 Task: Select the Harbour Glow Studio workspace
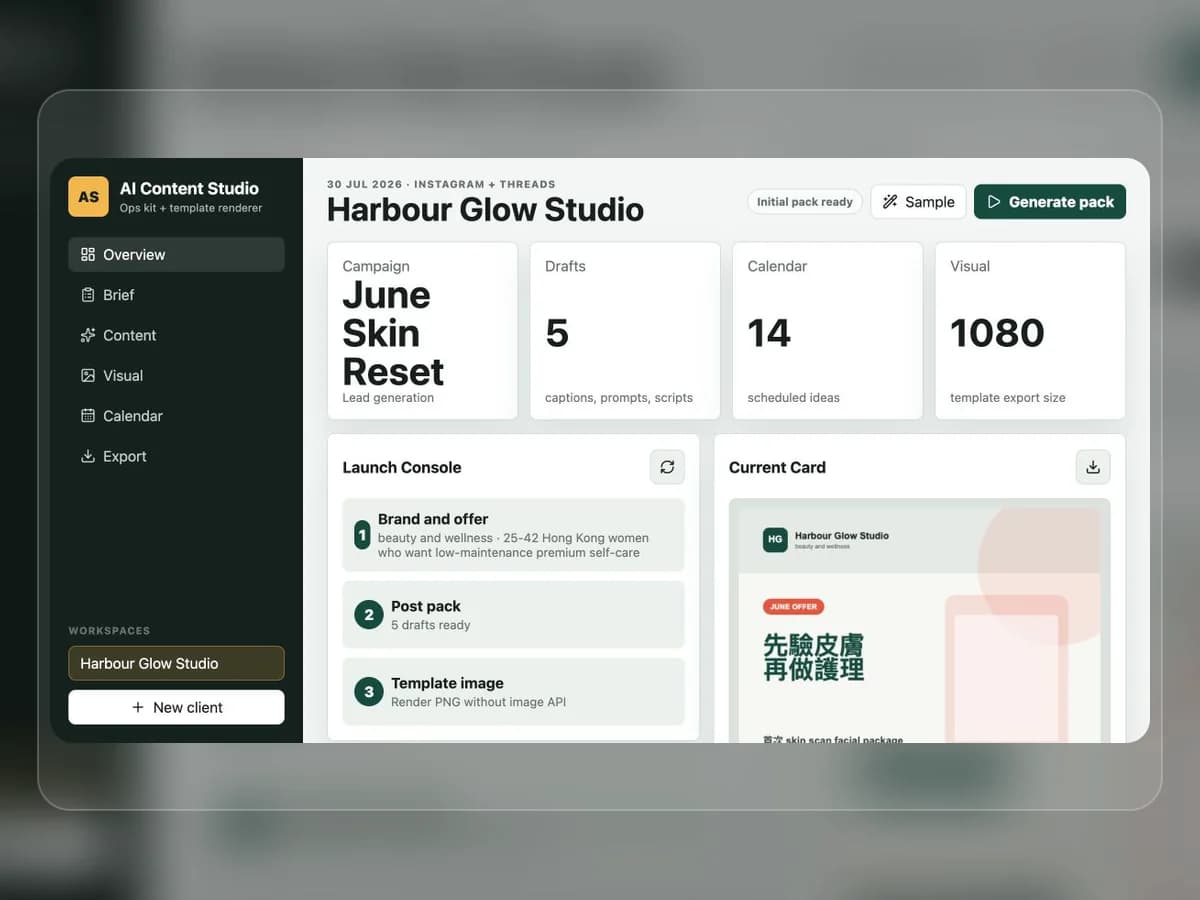pyautogui.click(x=176, y=663)
